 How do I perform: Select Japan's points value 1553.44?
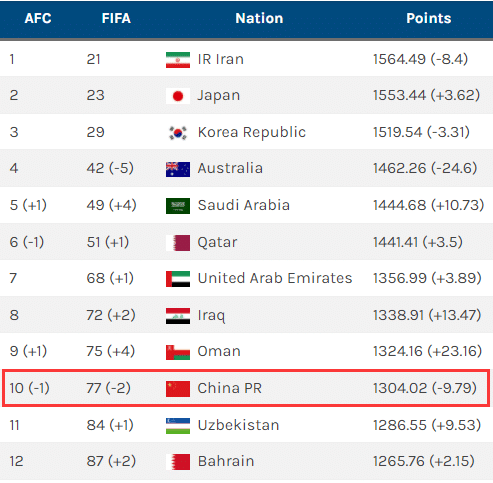(399, 95)
